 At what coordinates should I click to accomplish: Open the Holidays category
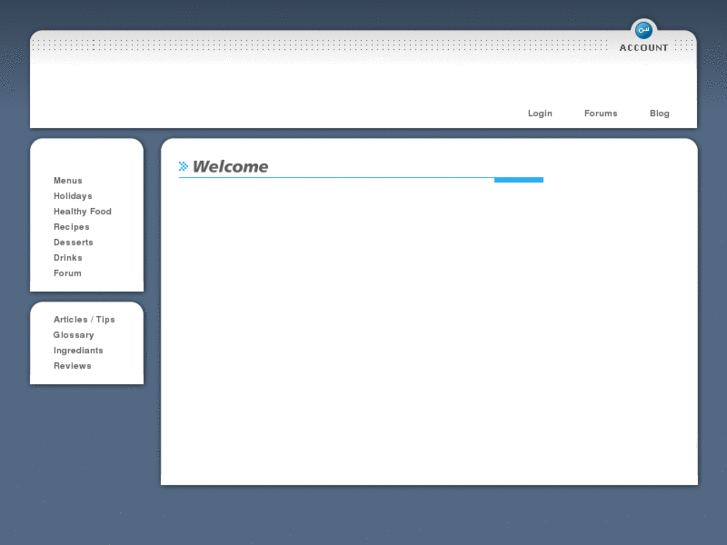pos(73,196)
